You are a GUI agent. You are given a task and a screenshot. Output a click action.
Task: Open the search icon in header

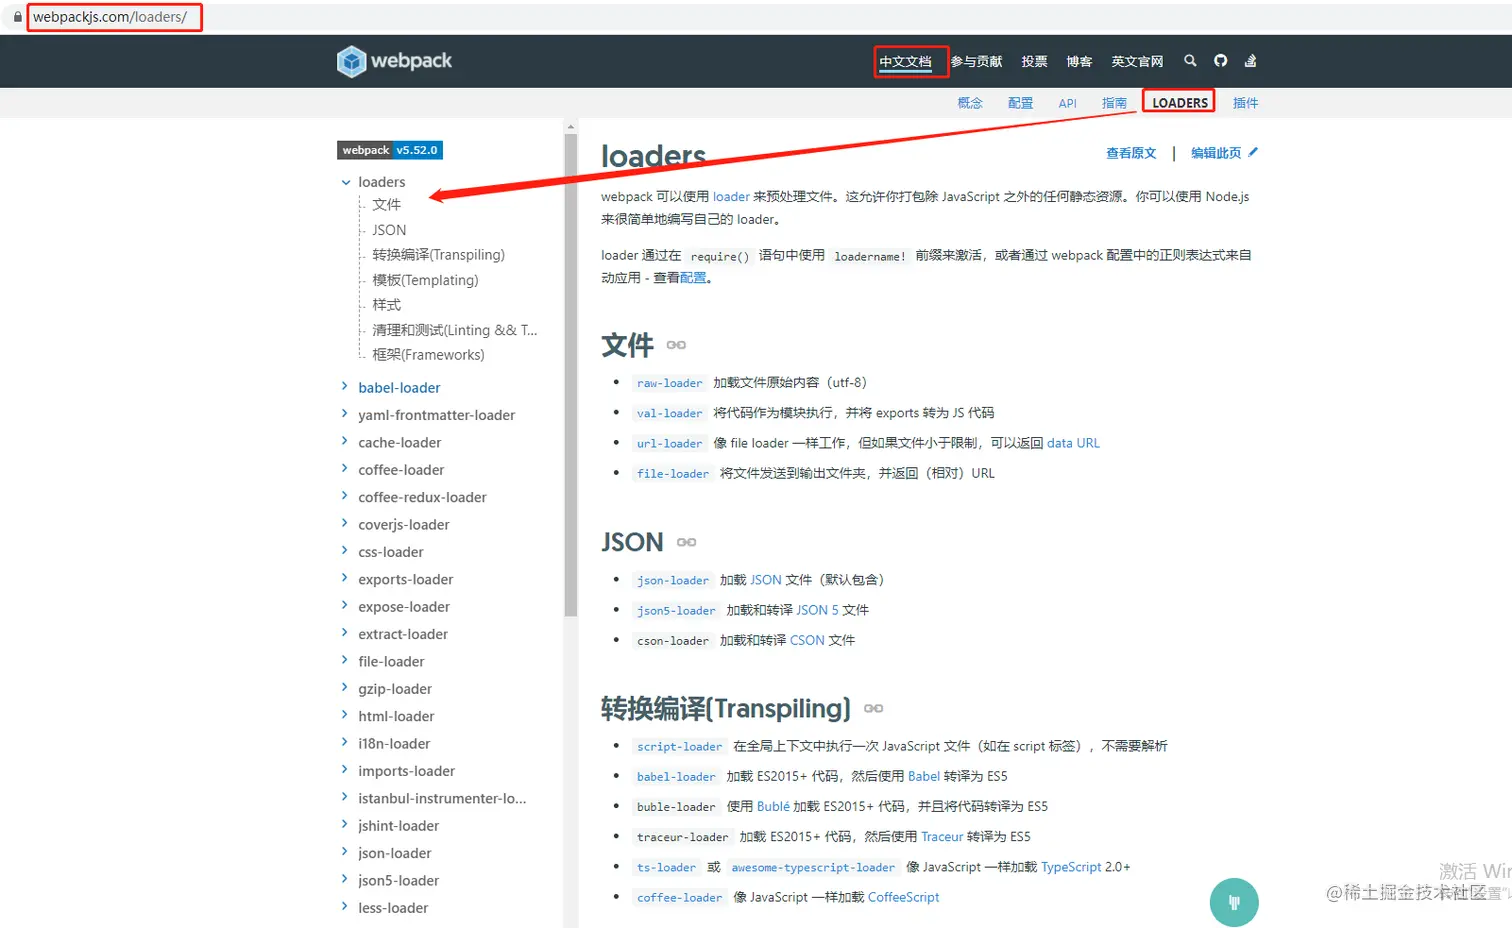tap(1190, 61)
